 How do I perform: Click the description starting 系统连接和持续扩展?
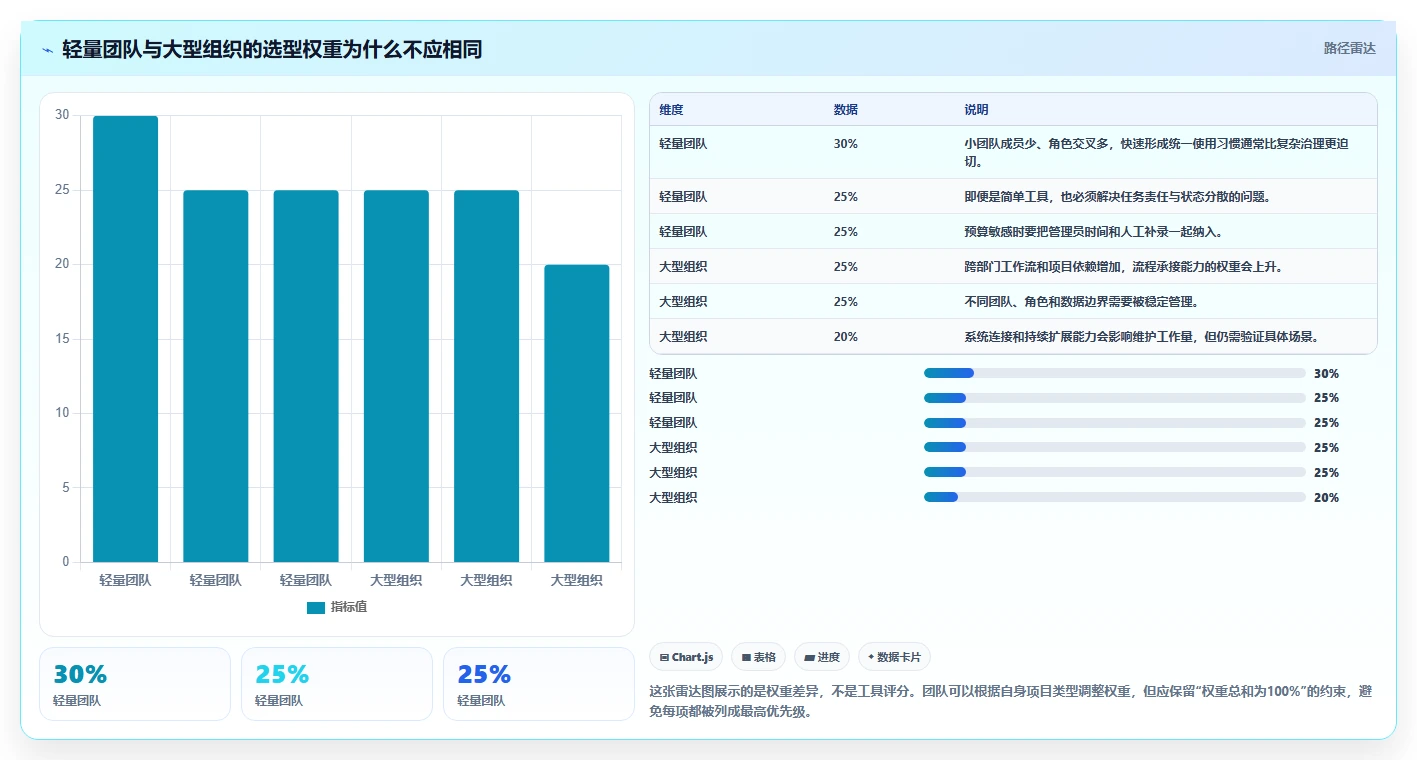(1141, 337)
